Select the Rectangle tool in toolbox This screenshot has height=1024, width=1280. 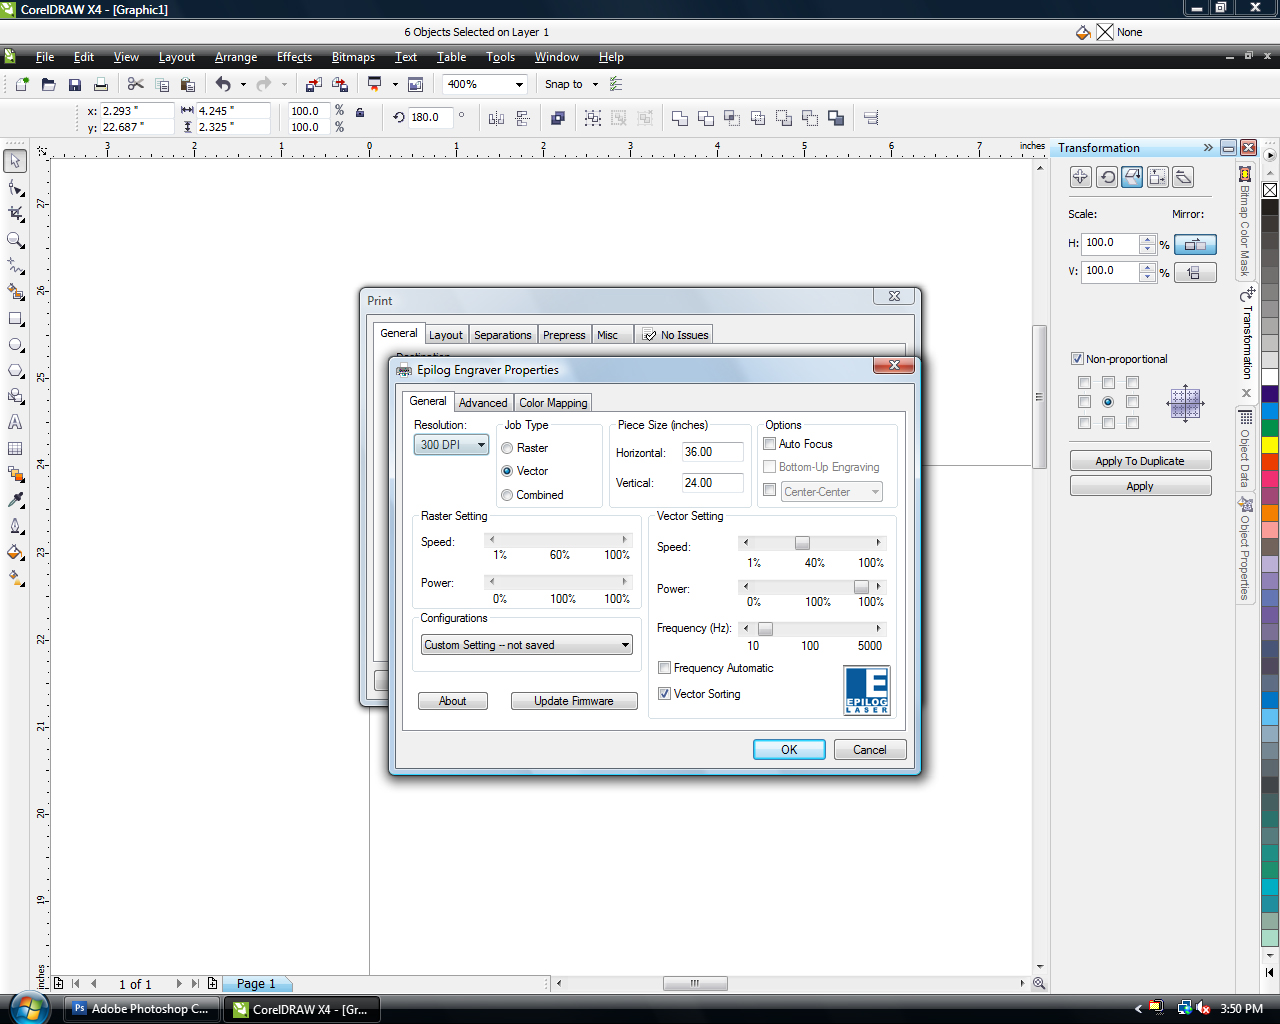[x=15, y=319]
